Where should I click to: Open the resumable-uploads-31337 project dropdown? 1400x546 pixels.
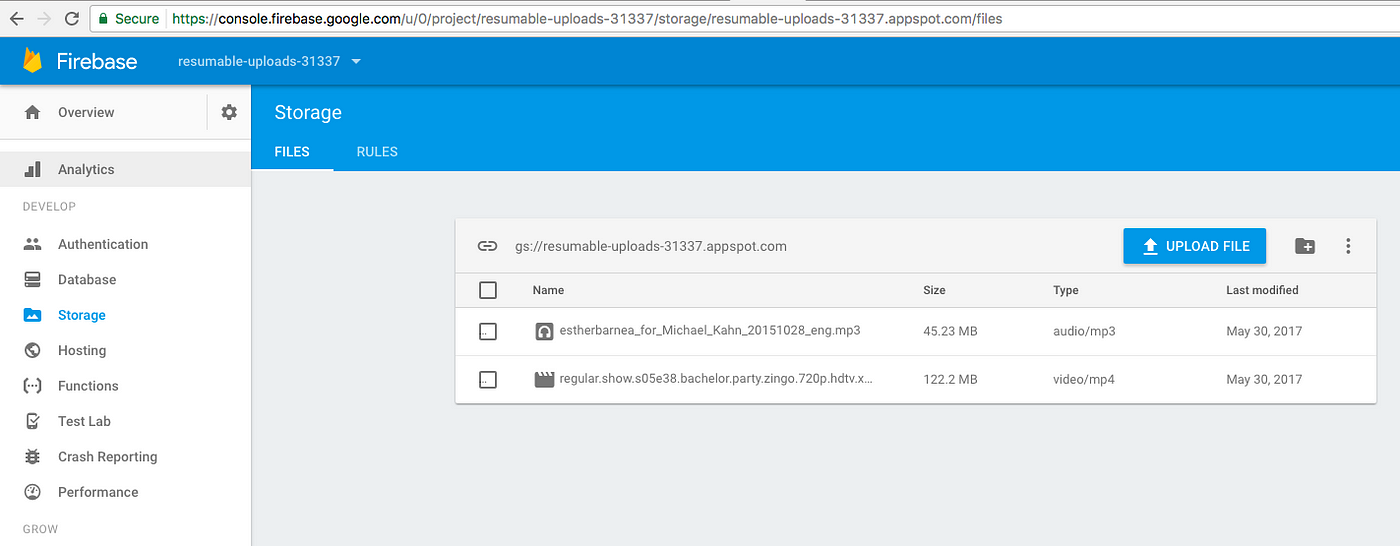(269, 61)
